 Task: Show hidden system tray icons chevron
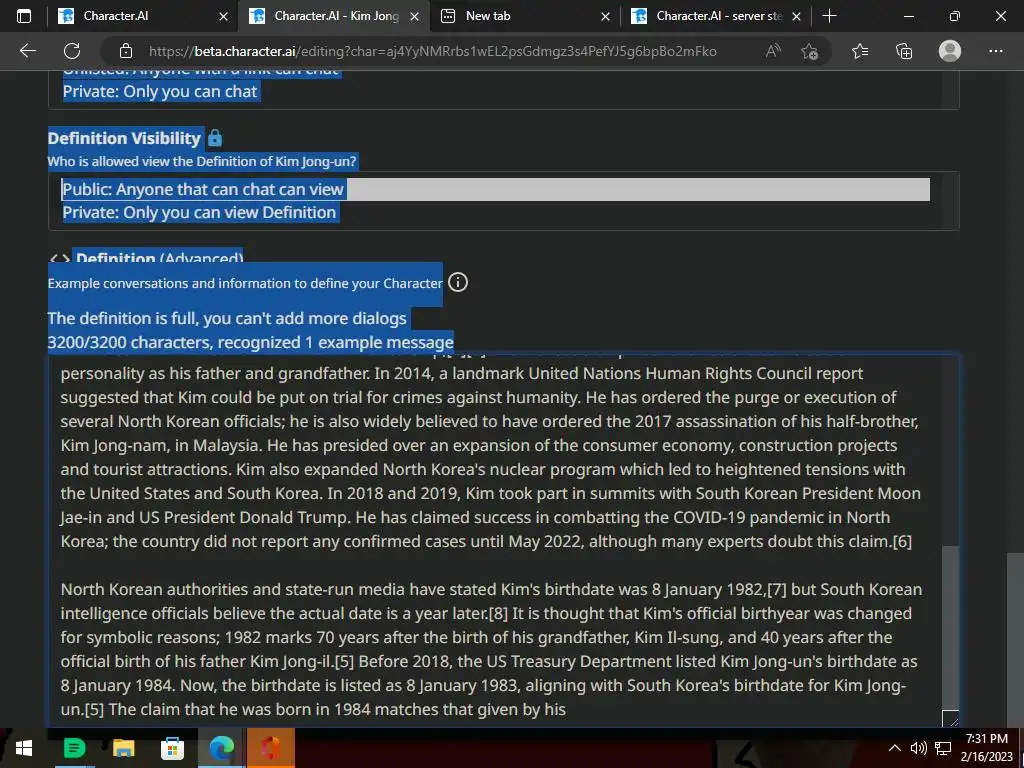[x=895, y=748]
